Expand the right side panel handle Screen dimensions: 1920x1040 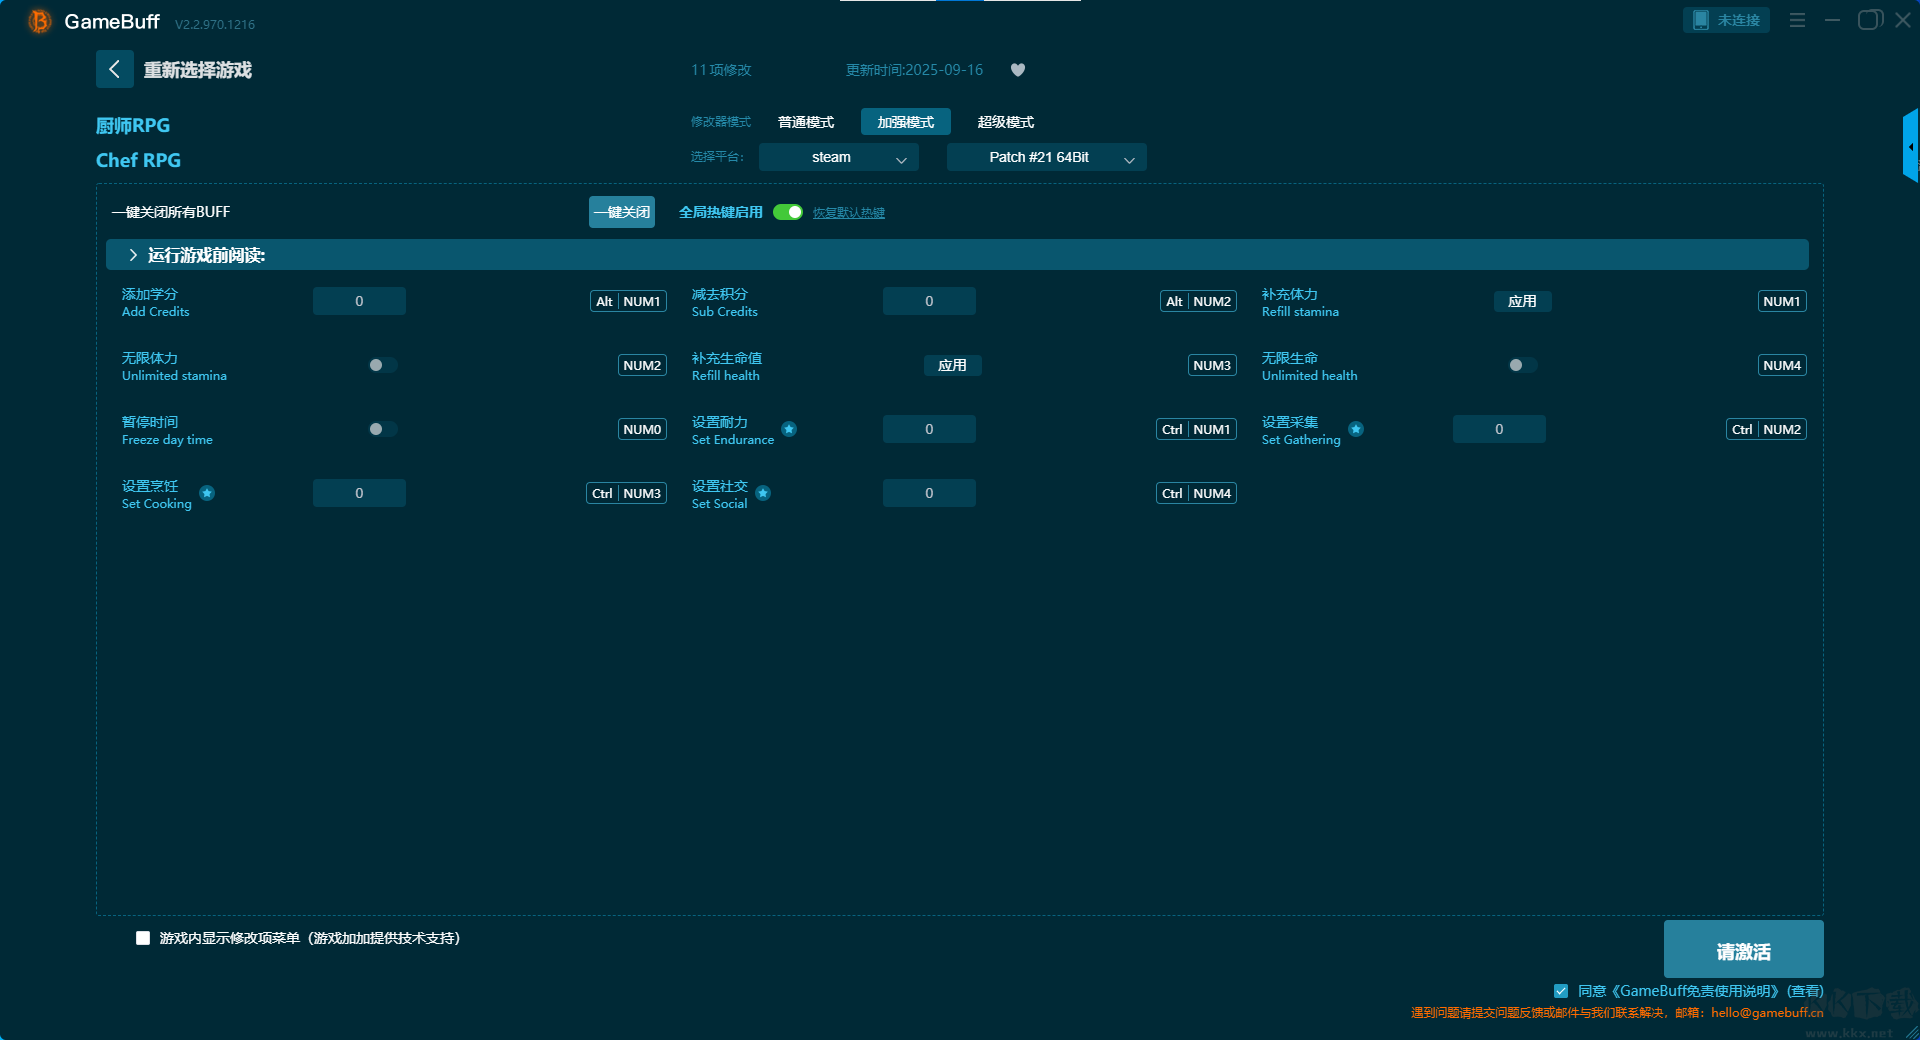click(x=1910, y=147)
